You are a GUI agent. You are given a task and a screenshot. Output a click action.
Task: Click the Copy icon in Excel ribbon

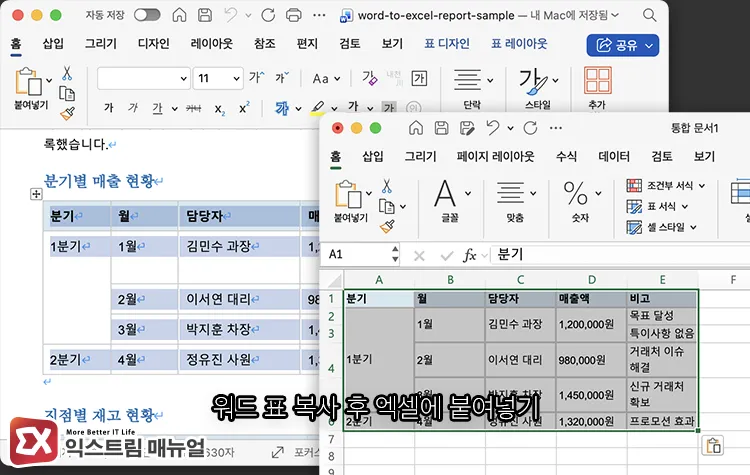pyautogui.click(x=386, y=206)
